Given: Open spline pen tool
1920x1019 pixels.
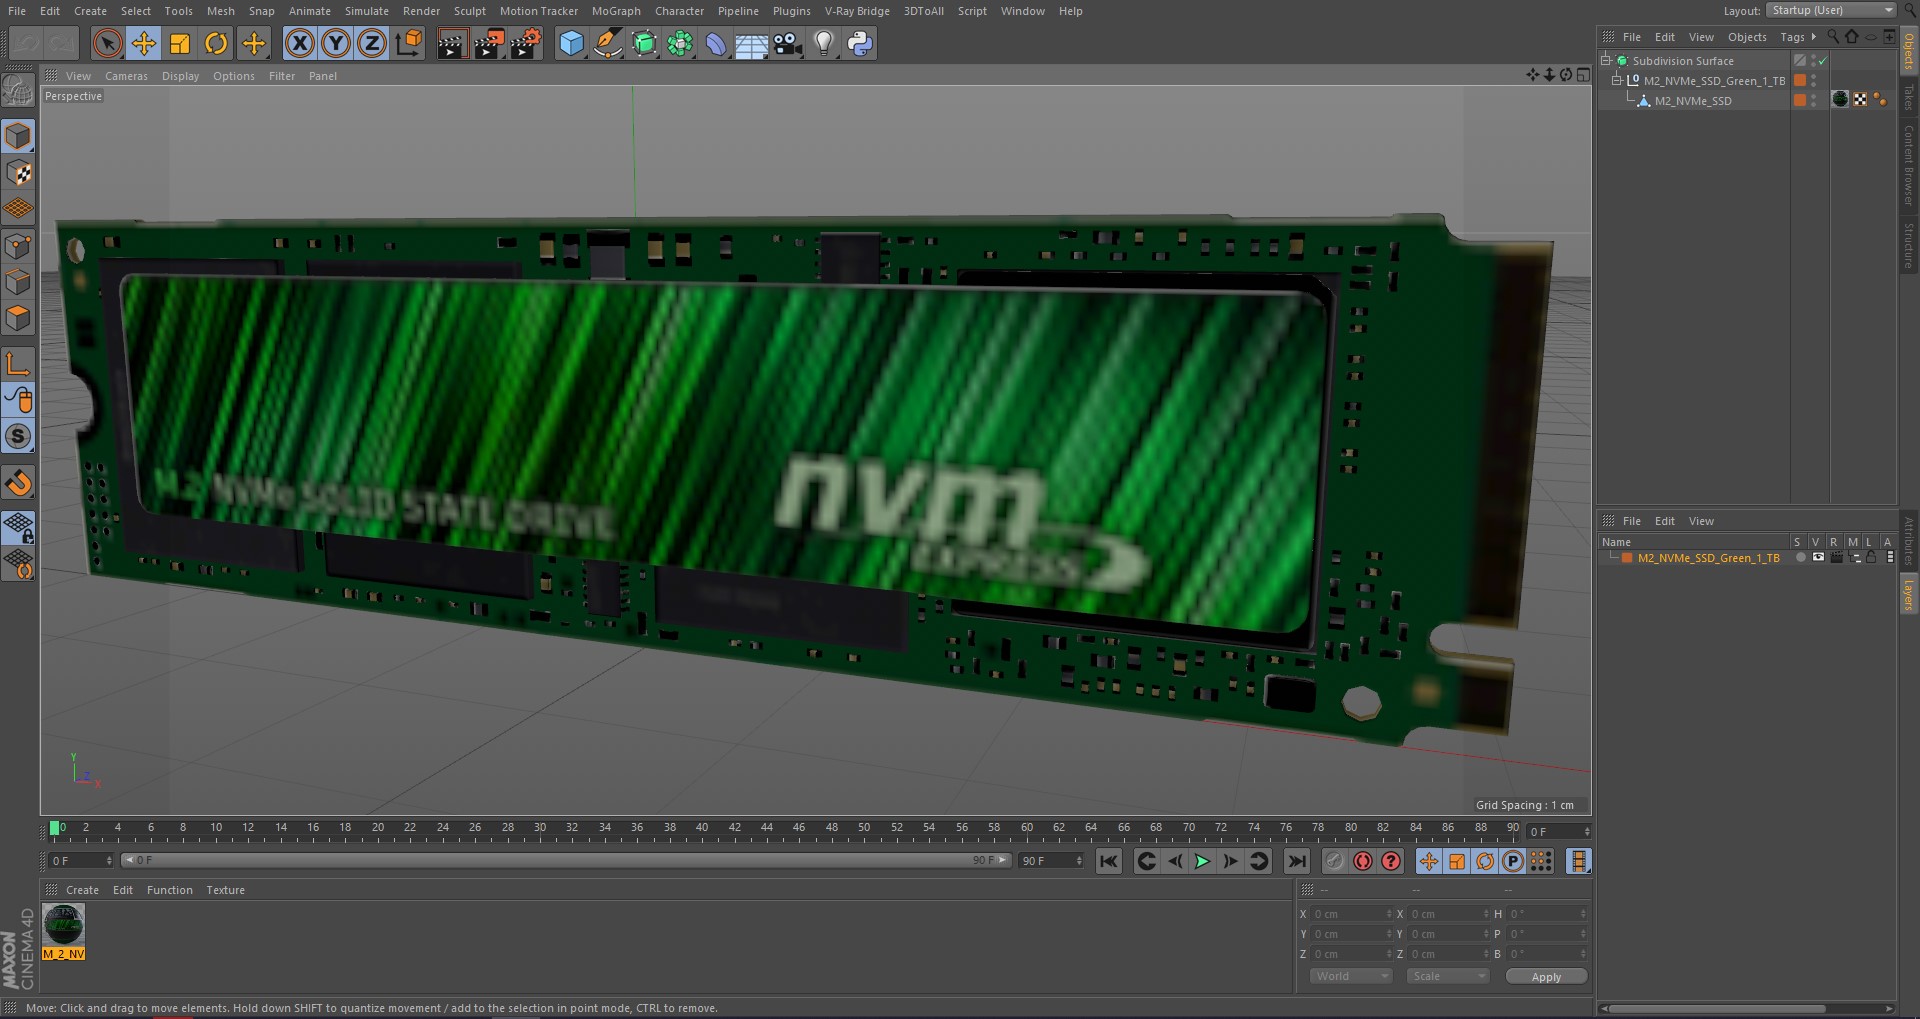Looking at the screenshot, I should click(607, 43).
